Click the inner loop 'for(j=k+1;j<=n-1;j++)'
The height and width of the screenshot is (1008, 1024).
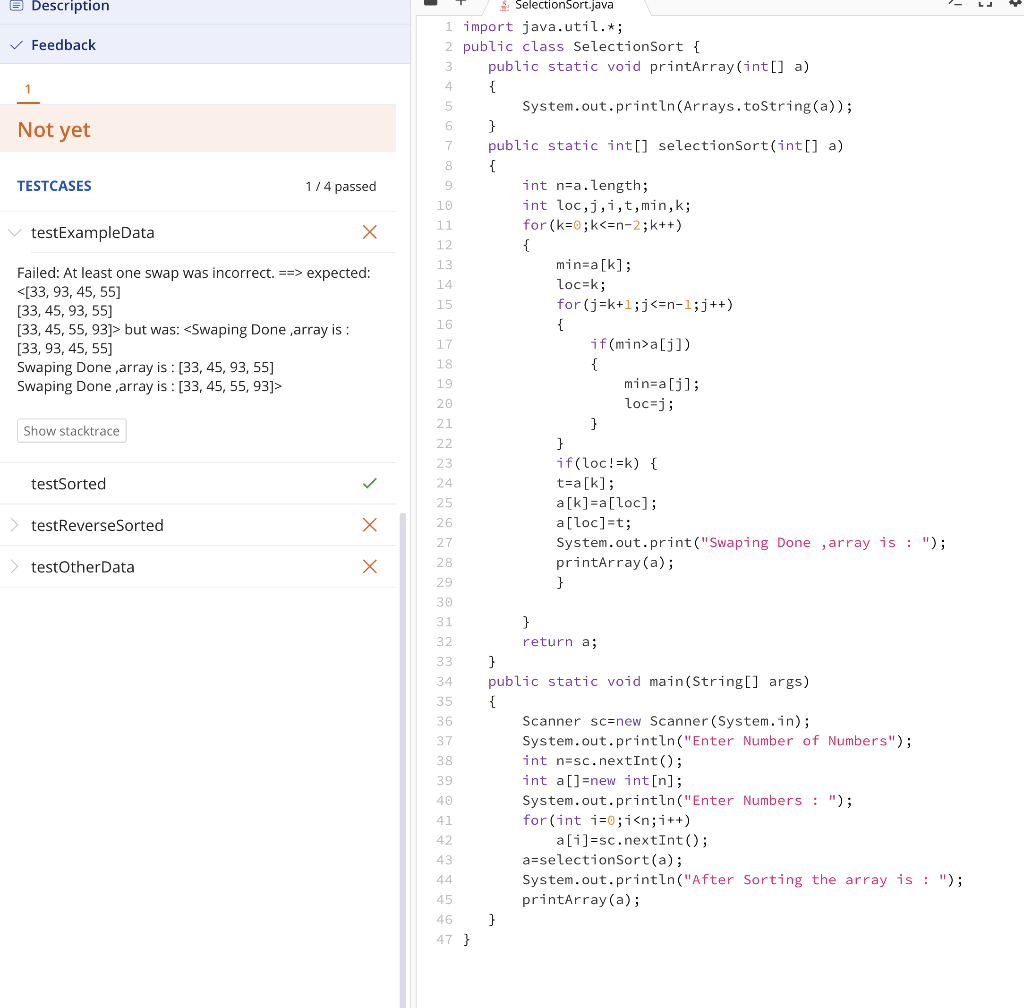click(645, 305)
